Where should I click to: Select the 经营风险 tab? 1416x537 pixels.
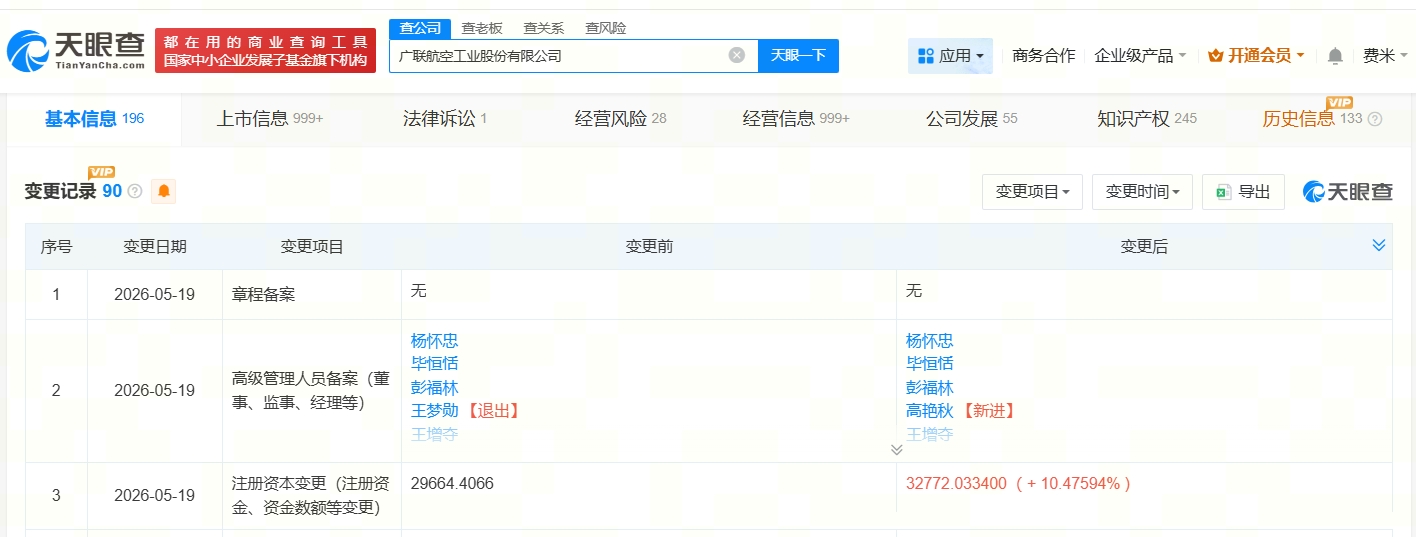[620, 119]
